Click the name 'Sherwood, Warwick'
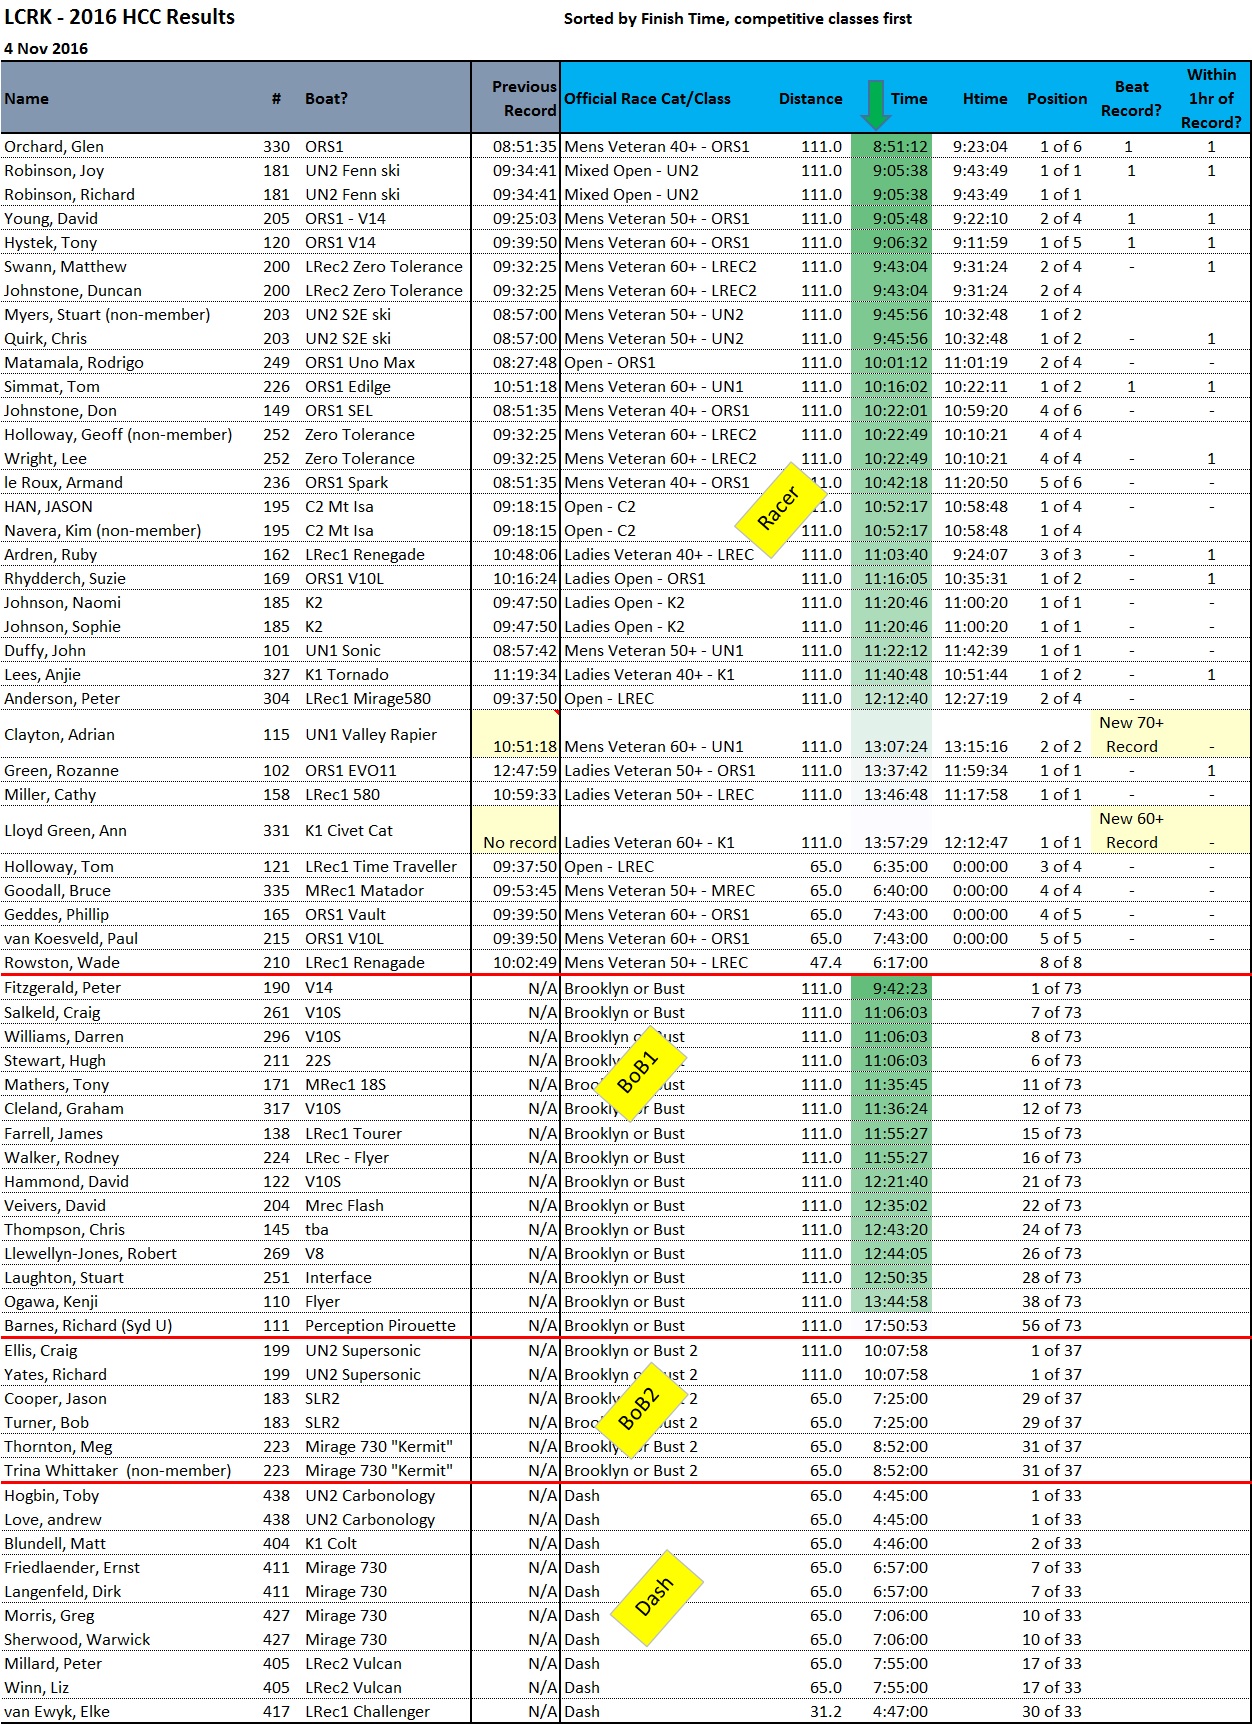 [x=77, y=1639]
